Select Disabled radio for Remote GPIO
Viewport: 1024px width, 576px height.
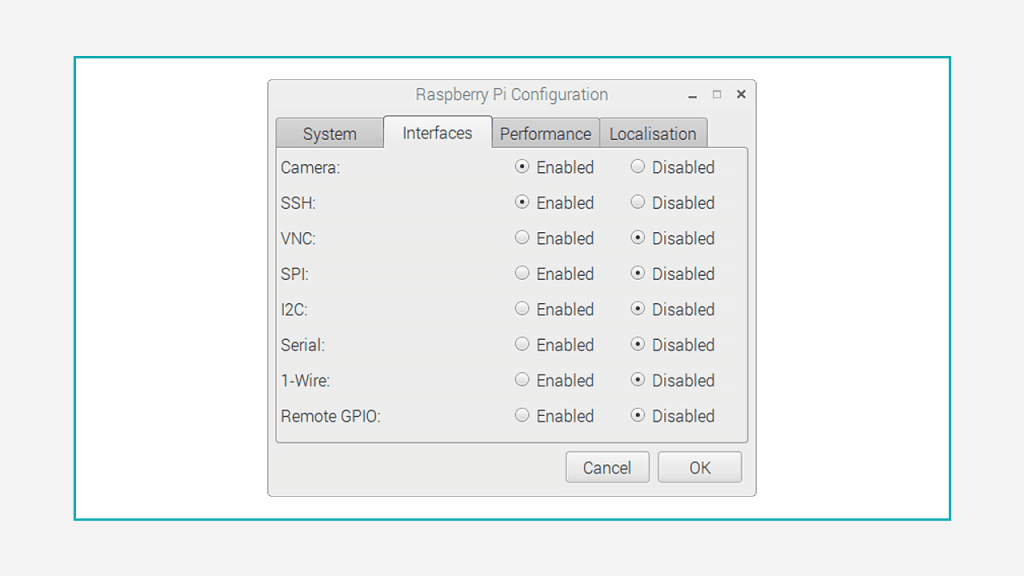coord(638,415)
